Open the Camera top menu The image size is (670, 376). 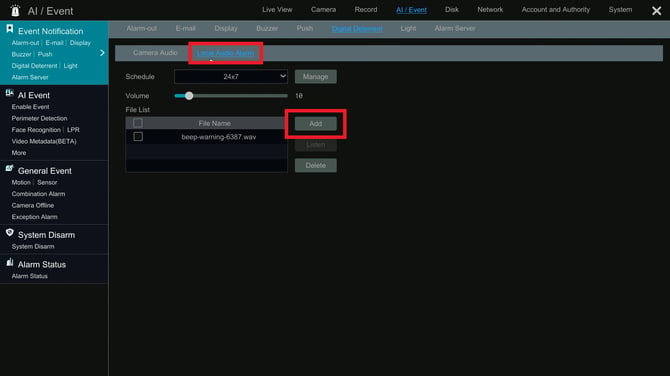click(323, 9)
